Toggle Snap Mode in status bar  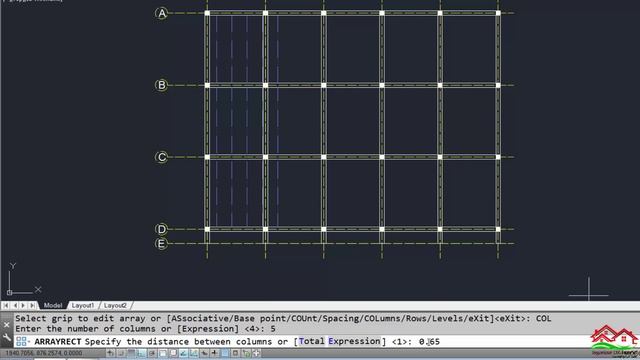[x=121, y=353]
